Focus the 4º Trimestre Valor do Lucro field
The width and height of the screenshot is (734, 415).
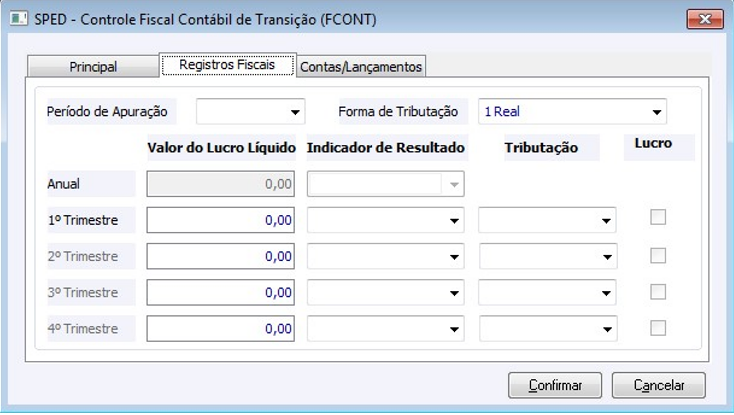click(221, 329)
